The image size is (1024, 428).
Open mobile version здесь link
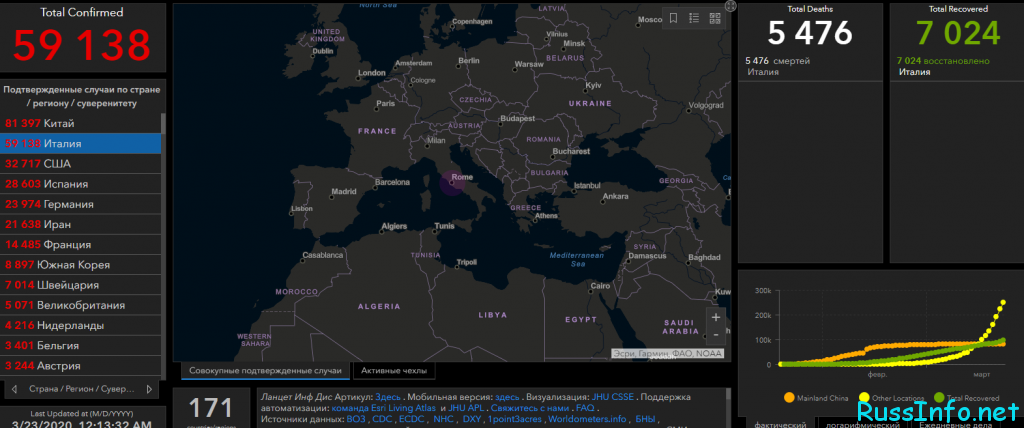pos(507,397)
